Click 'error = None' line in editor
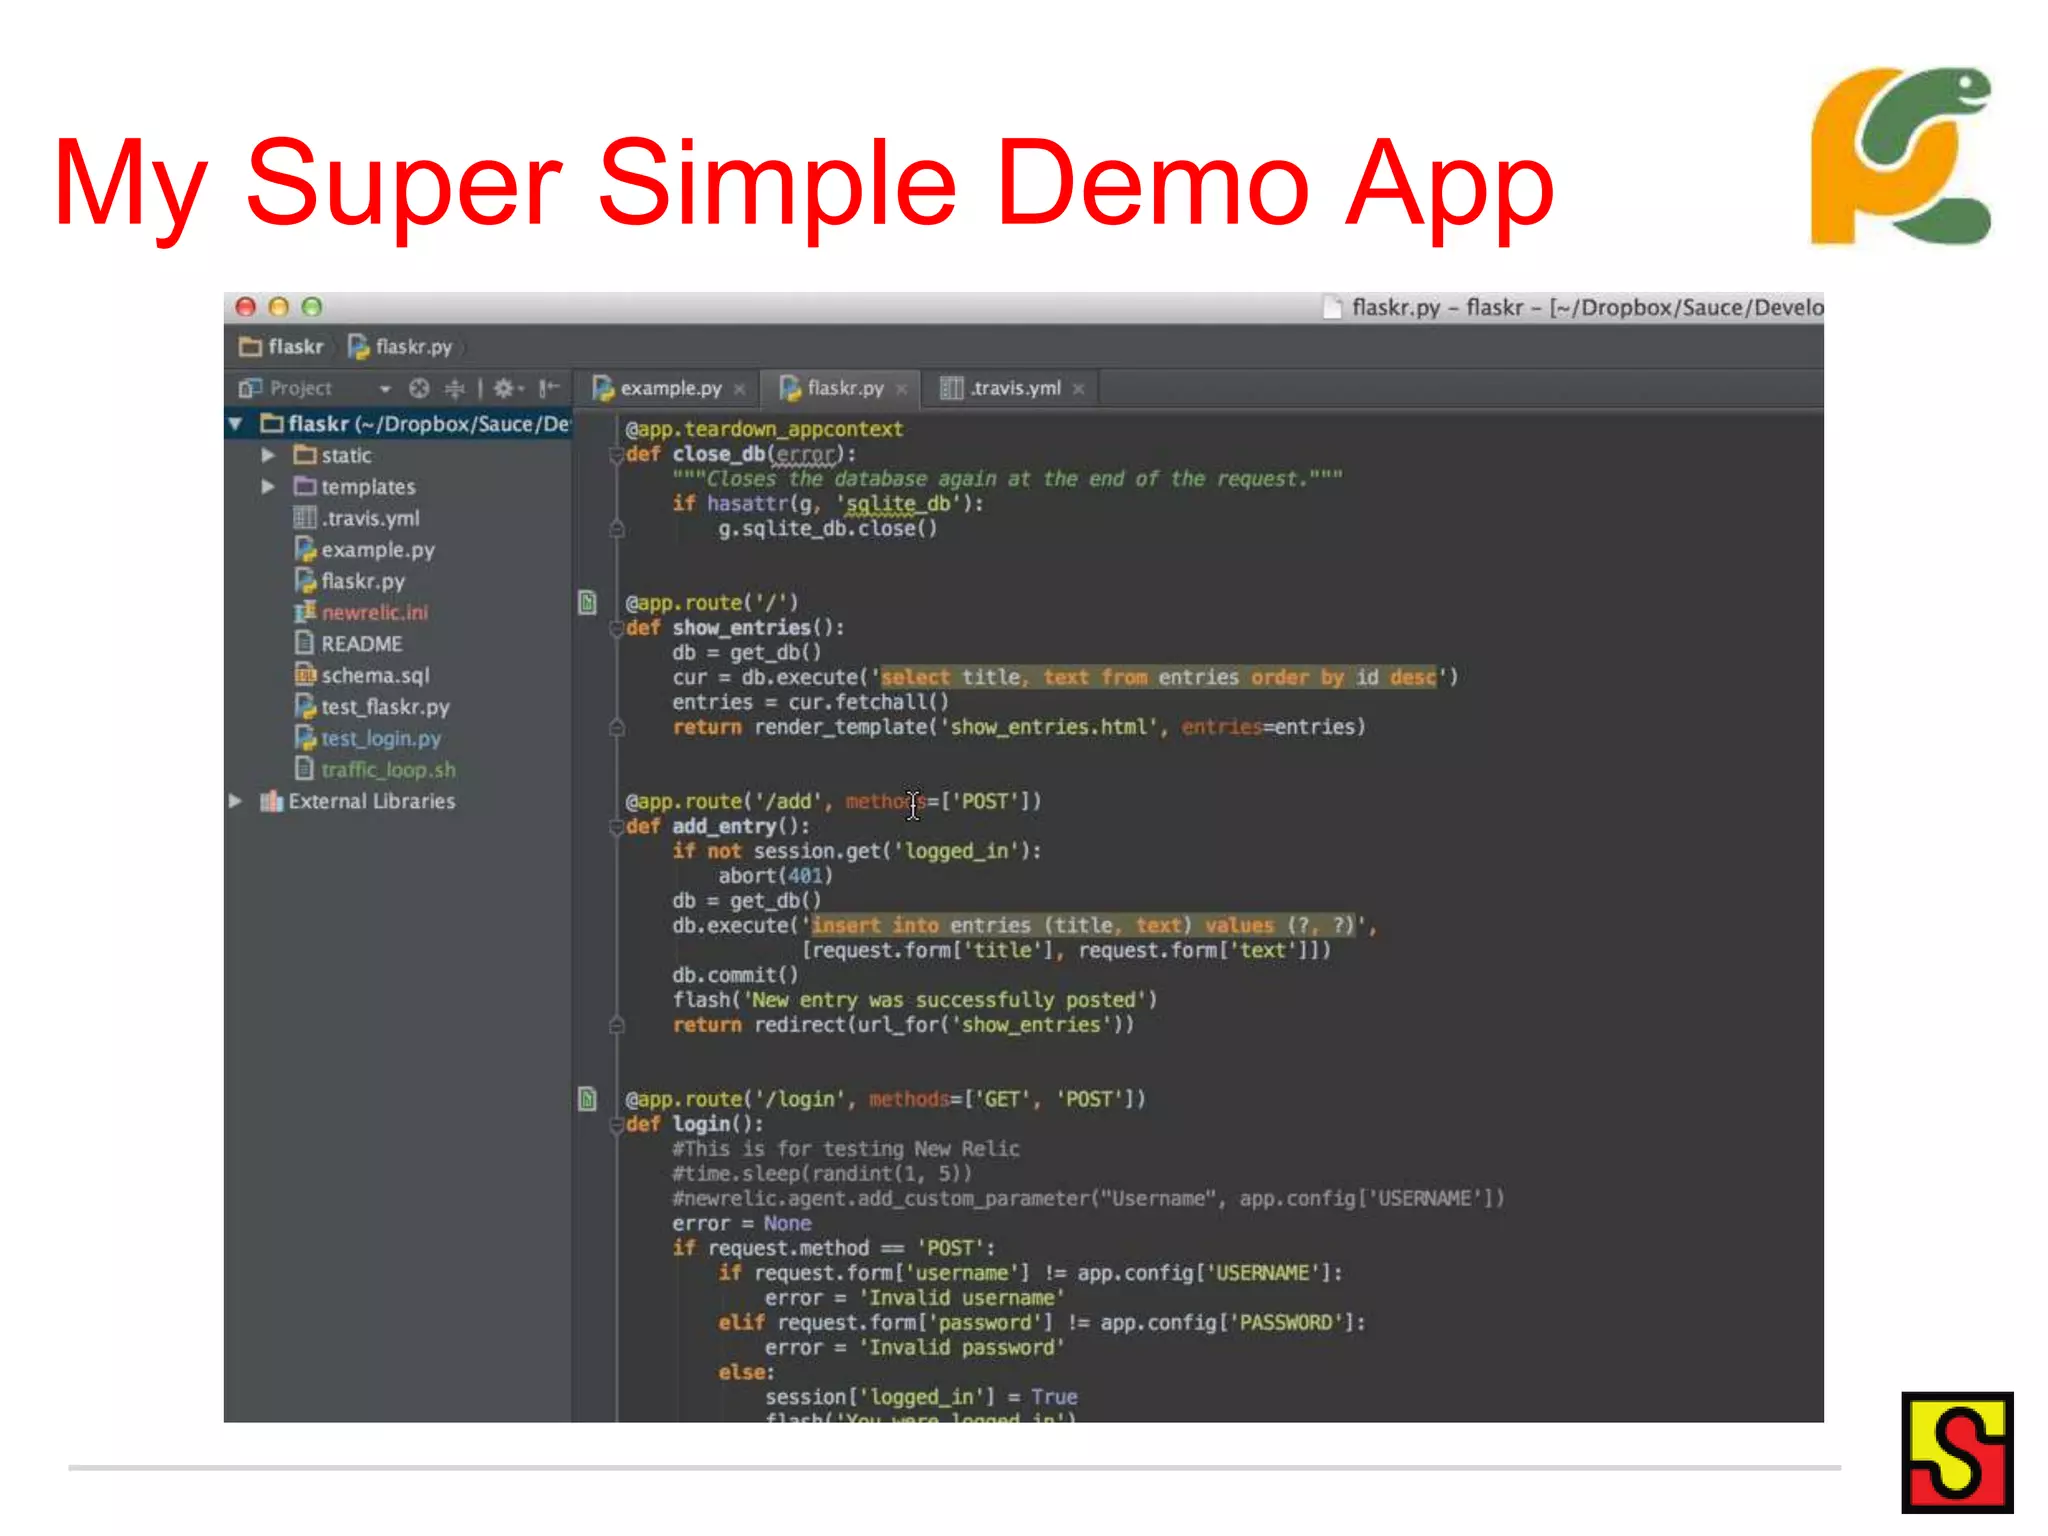The width and height of the screenshot is (2048, 1536). click(741, 1224)
